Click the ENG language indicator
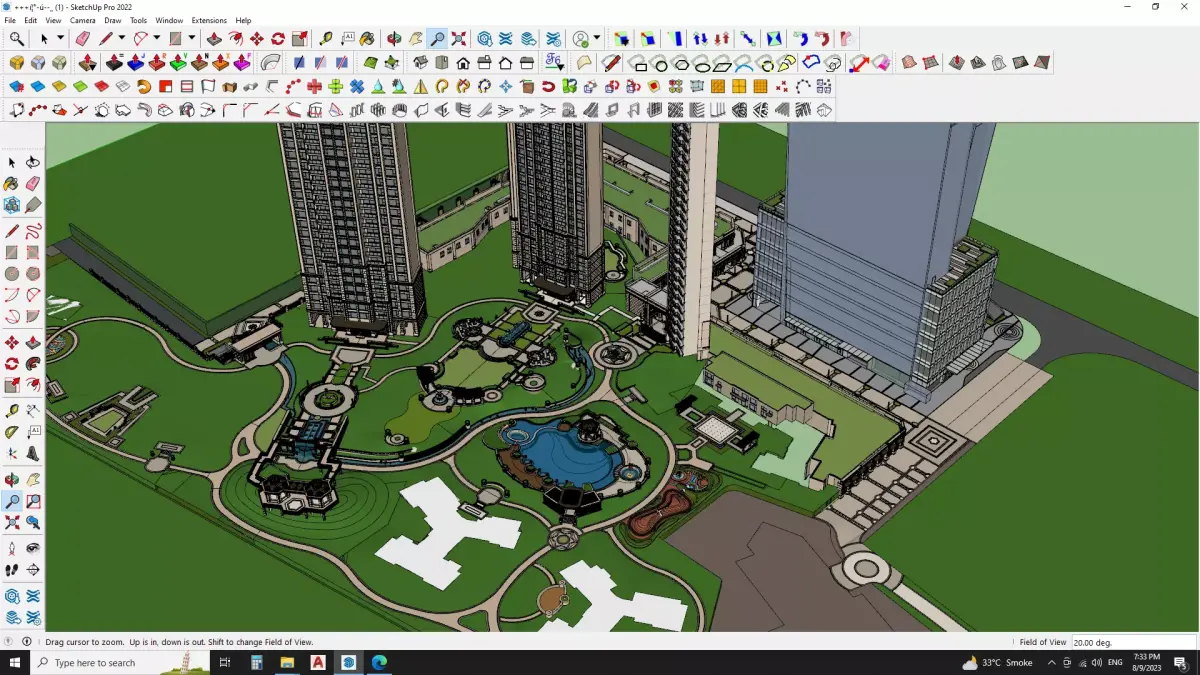1200x675 pixels. tap(1113, 662)
